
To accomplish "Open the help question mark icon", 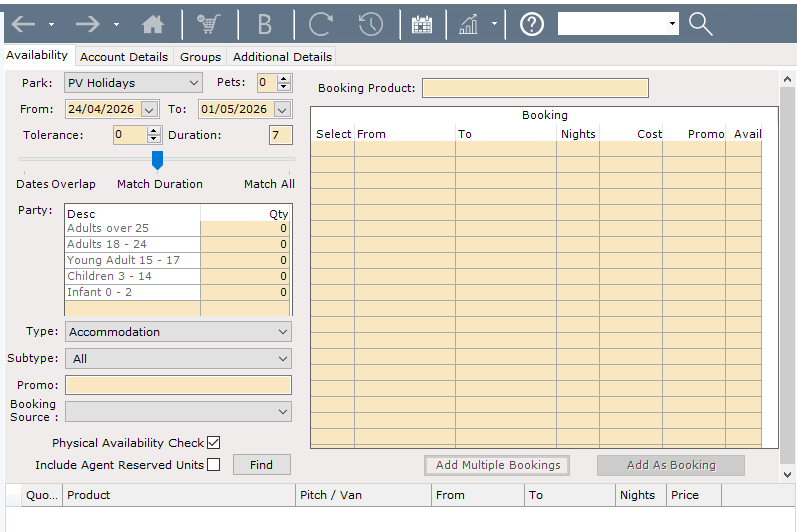I will 532,24.
